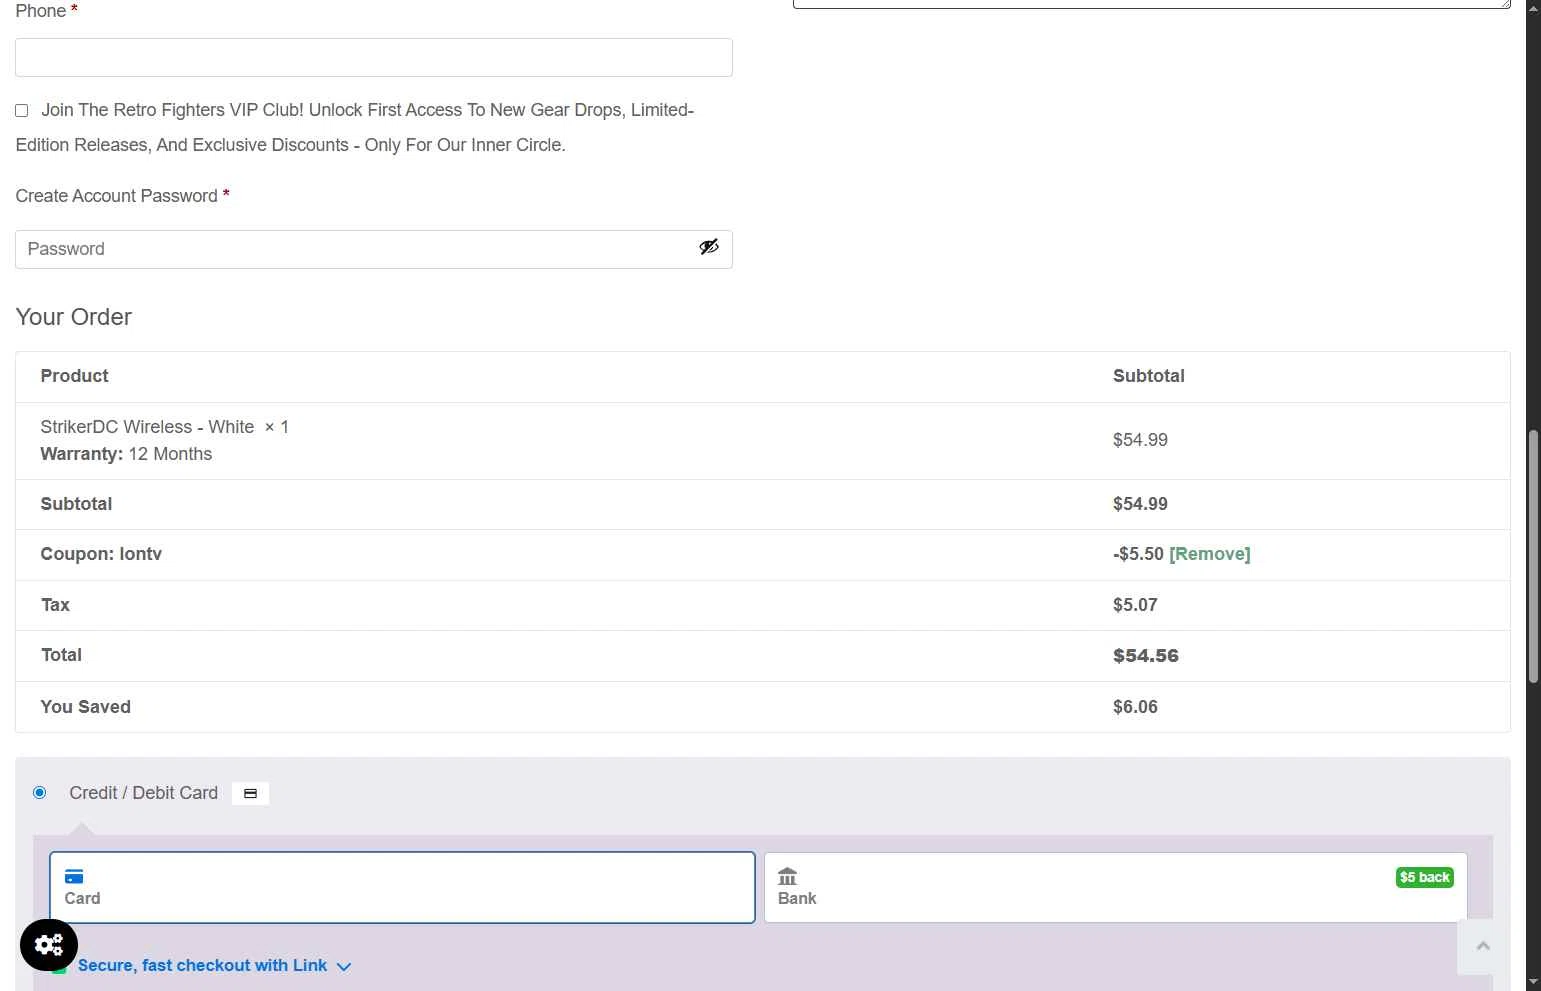This screenshot has width=1541, height=991.
Task: Focus the Phone input field
Action: [374, 57]
